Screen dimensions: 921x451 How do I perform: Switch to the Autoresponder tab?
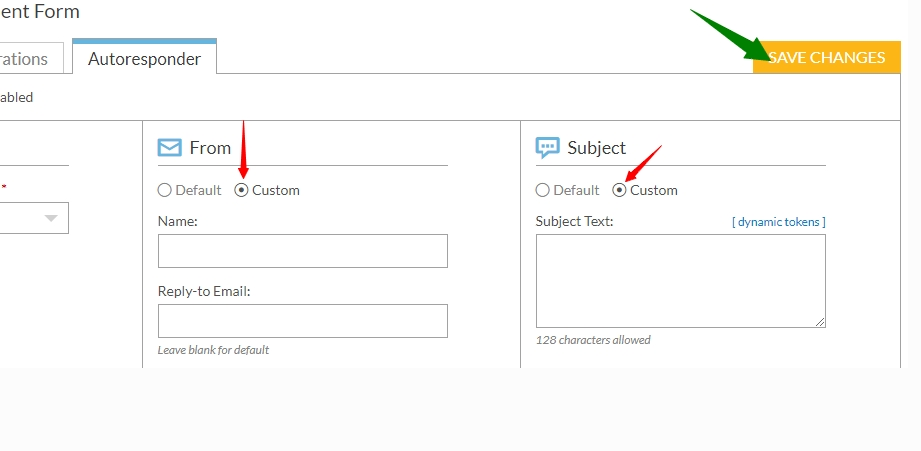(x=144, y=58)
